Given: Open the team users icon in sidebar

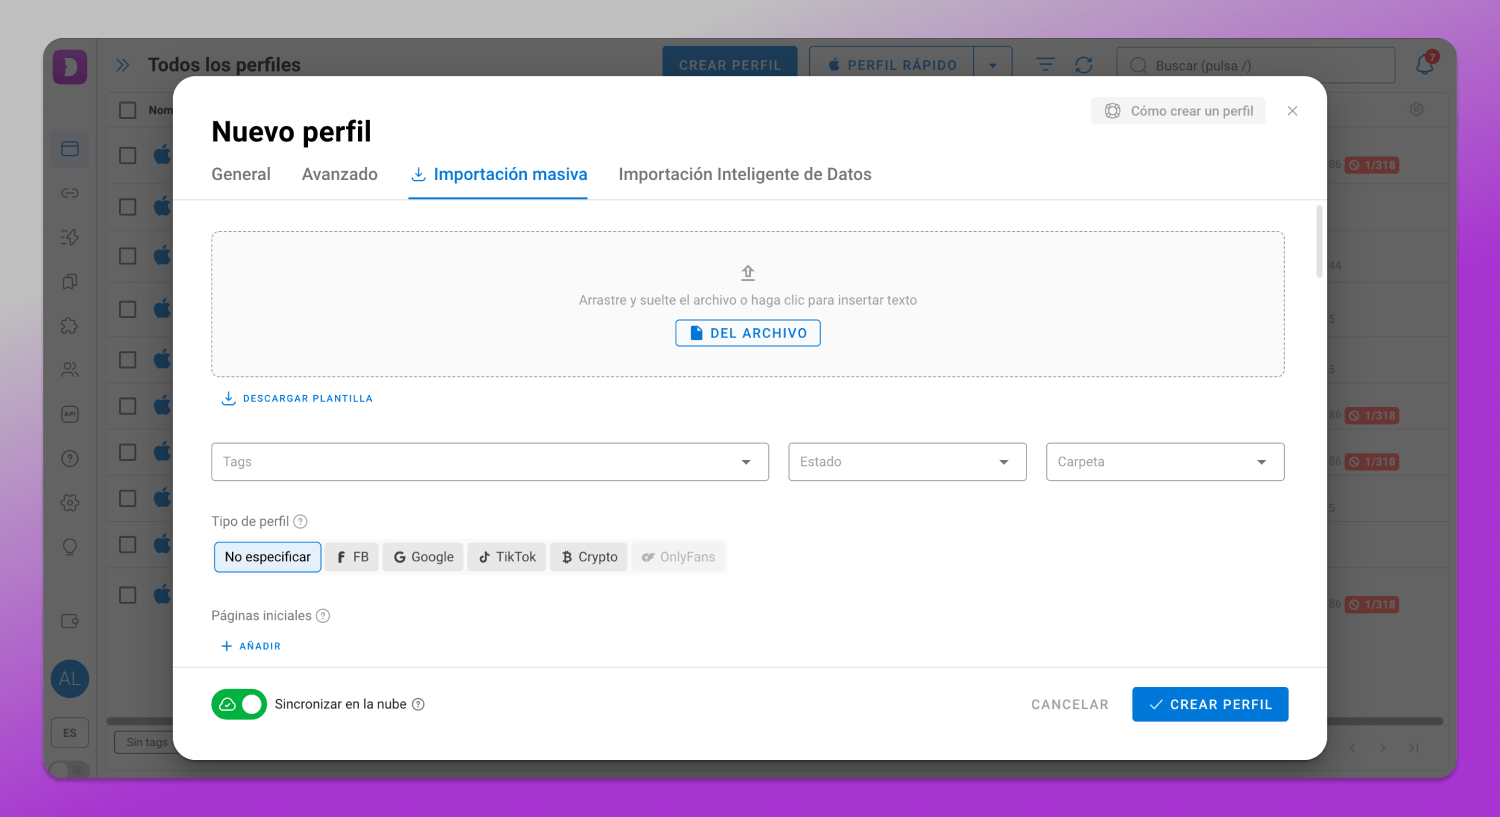Looking at the screenshot, I should (70, 370).
